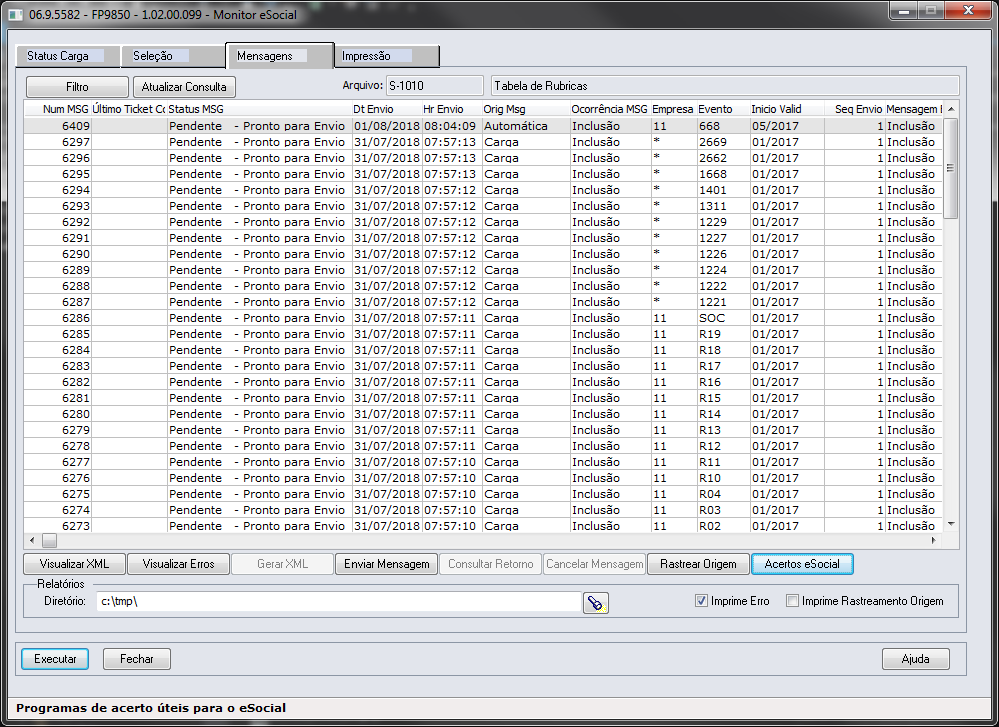The height and width of the screenshot is (727, 999).
Task: Select message row 6283
Action: pyautogui.click(x=483, y=366)
